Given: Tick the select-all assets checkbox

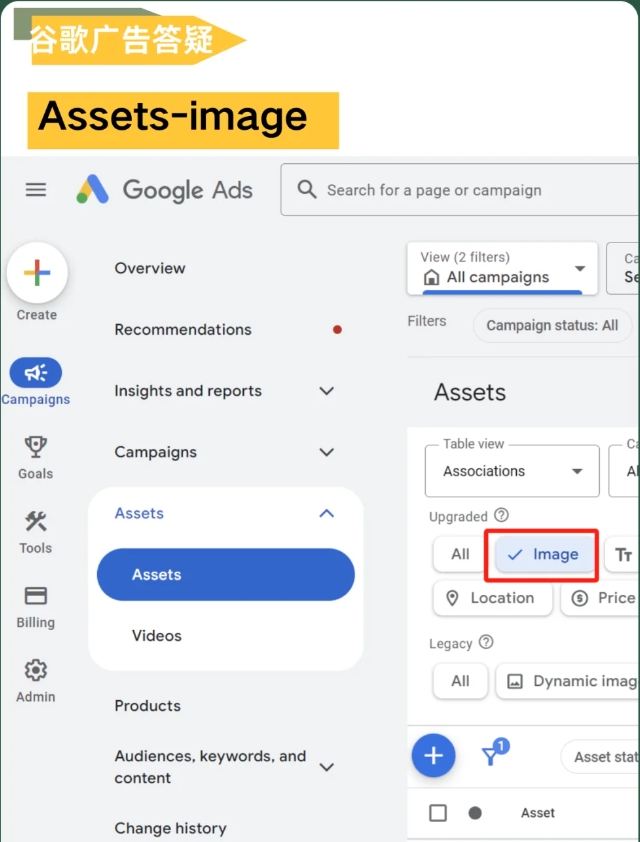Looking at the screenshot, I should coord(438,813).
